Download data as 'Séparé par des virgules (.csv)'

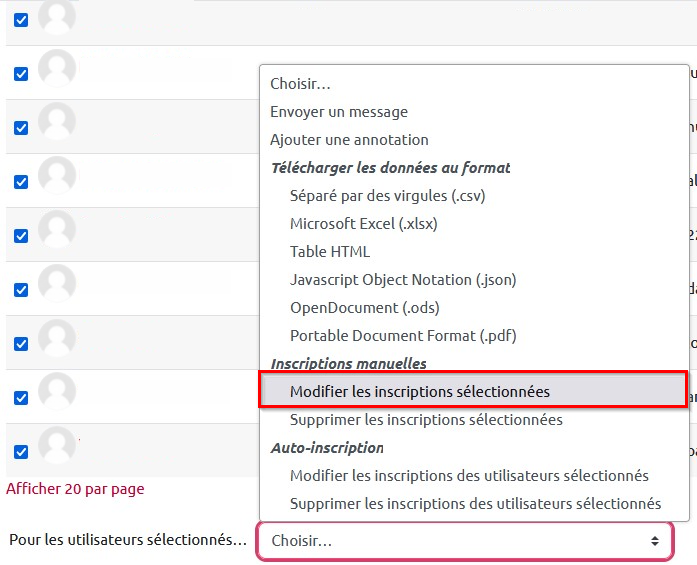click(x=387, y=196)
